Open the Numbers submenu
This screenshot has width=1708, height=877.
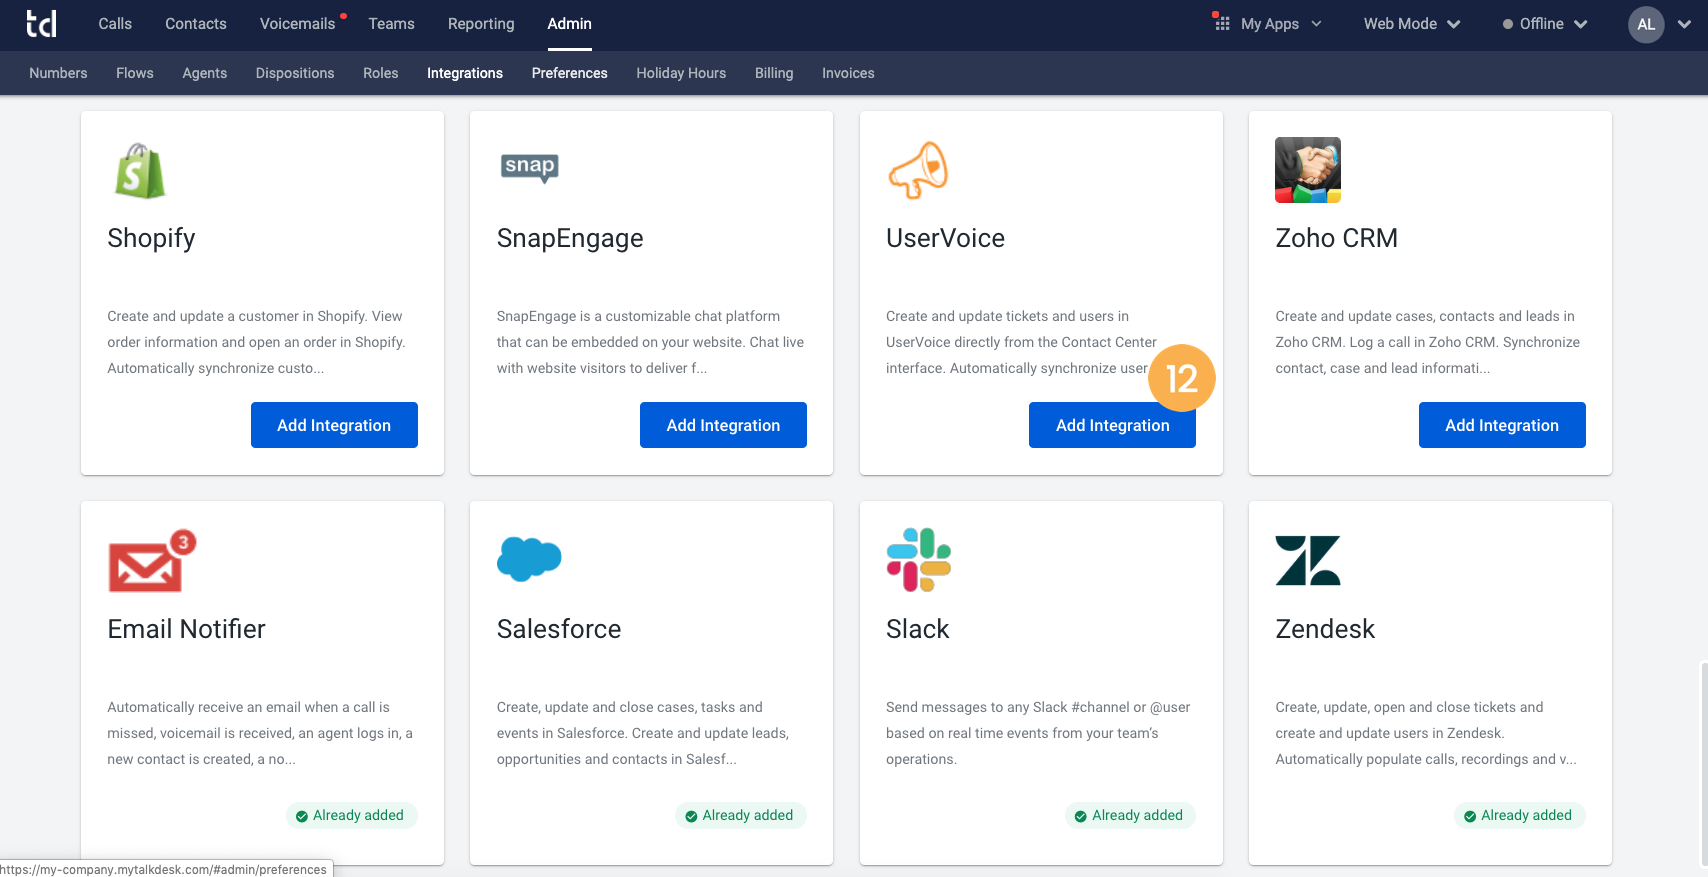(x=58, y=73)
